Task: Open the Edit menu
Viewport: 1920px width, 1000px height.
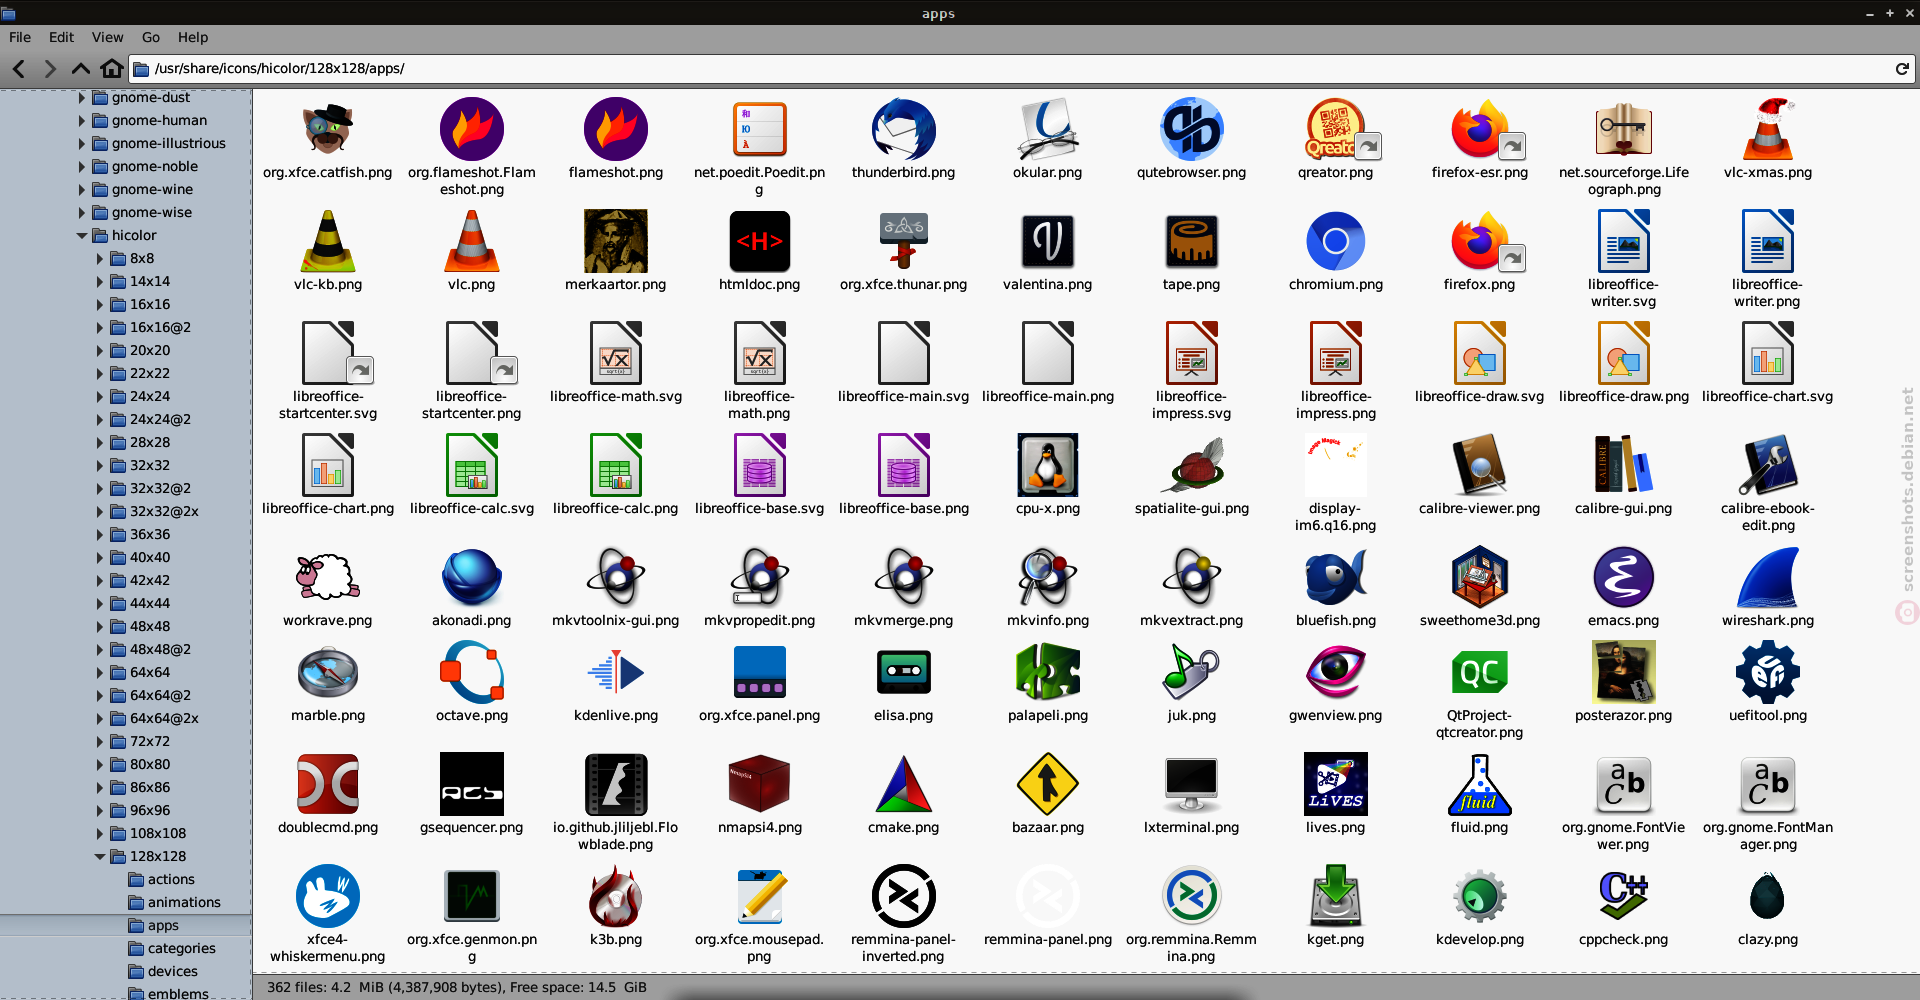Action: point(61,37)
